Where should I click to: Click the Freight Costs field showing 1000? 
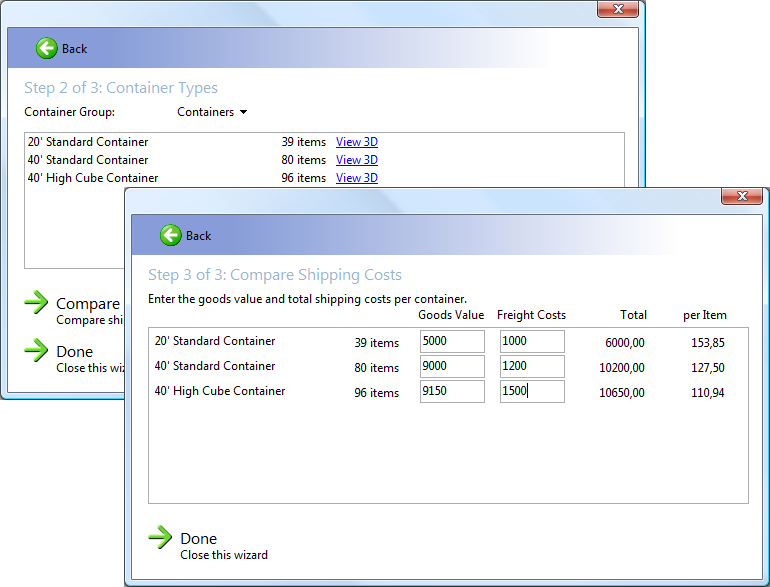(532, 341)
